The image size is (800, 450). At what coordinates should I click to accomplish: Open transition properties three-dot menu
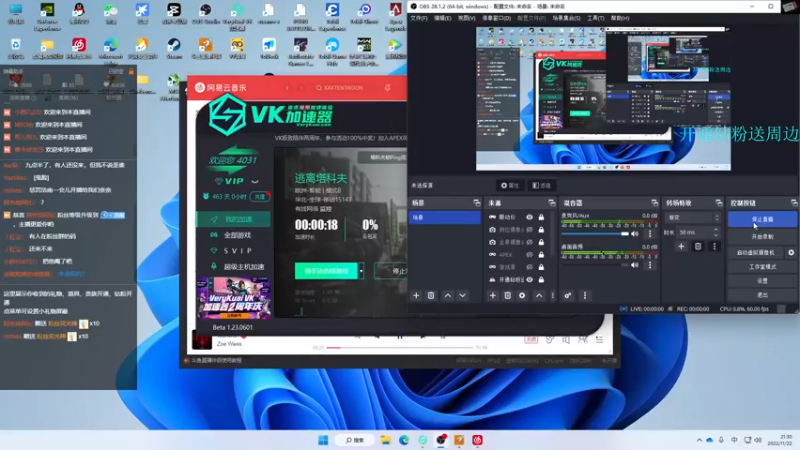click(x=714, y=246)
